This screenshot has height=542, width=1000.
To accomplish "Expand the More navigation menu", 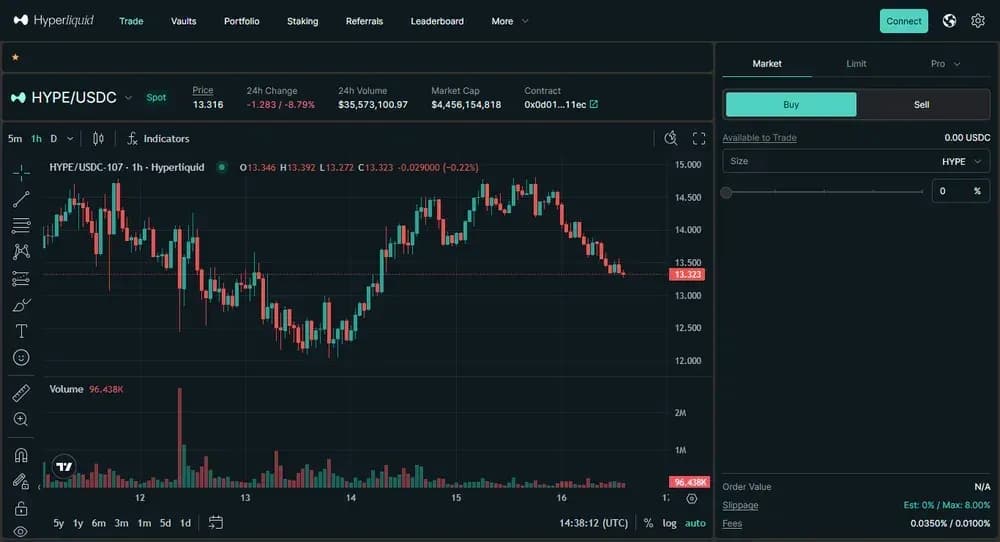I will tap(510, 21).
